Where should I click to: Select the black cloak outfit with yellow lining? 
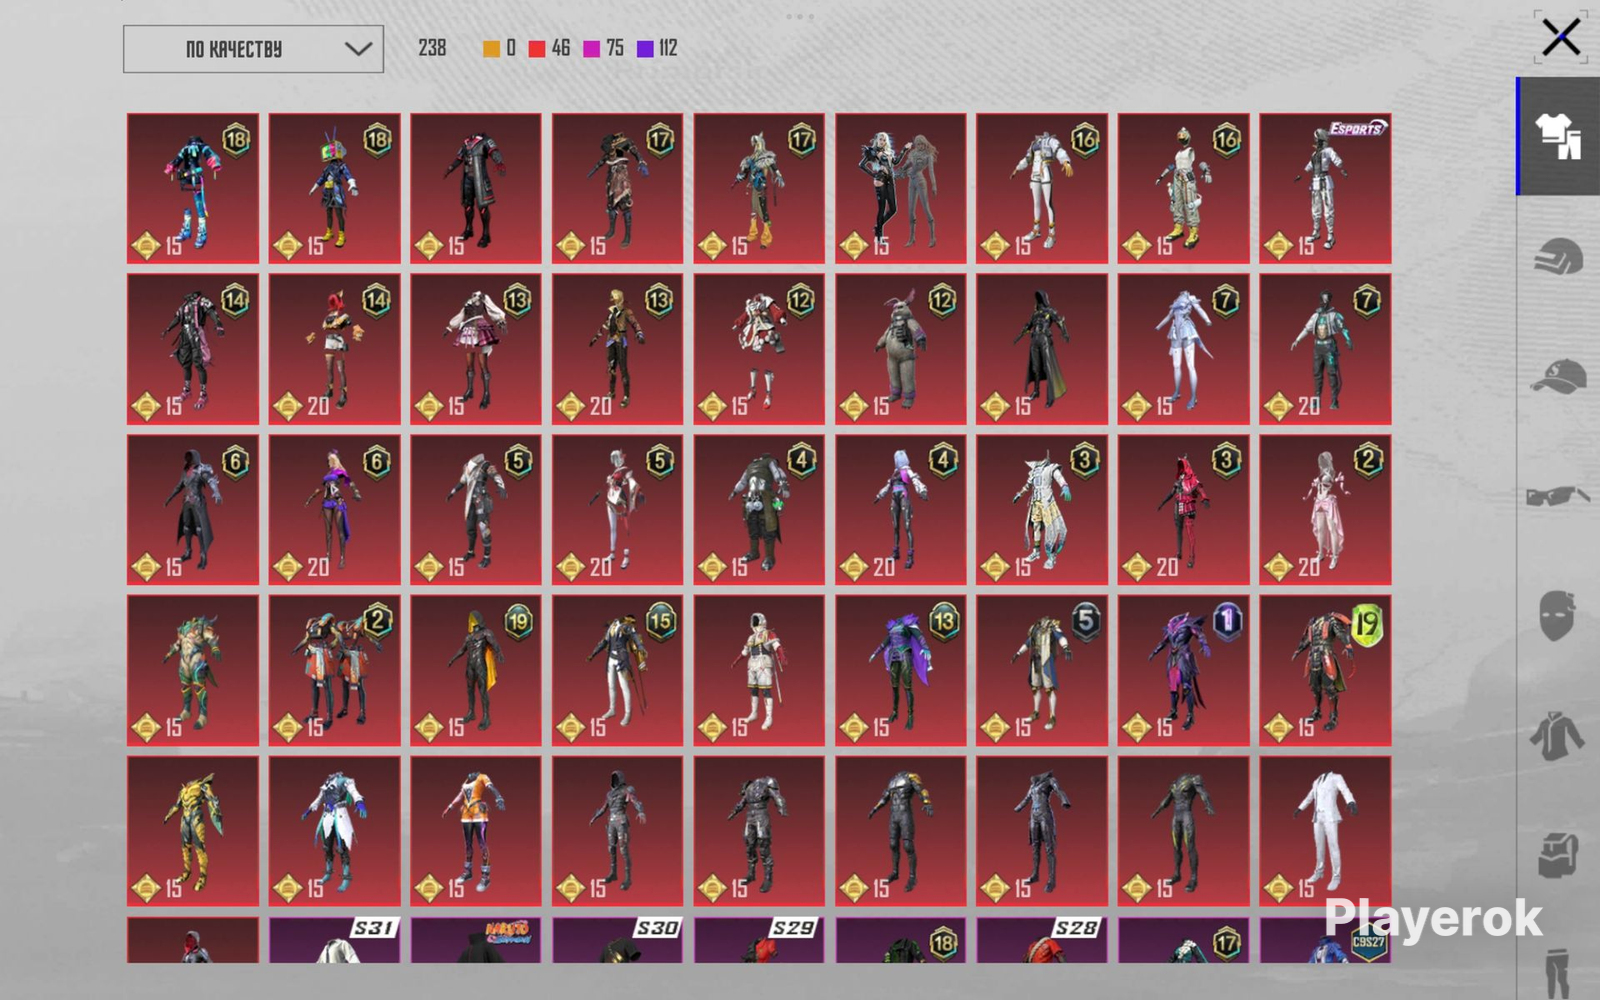pos(1042,349)
